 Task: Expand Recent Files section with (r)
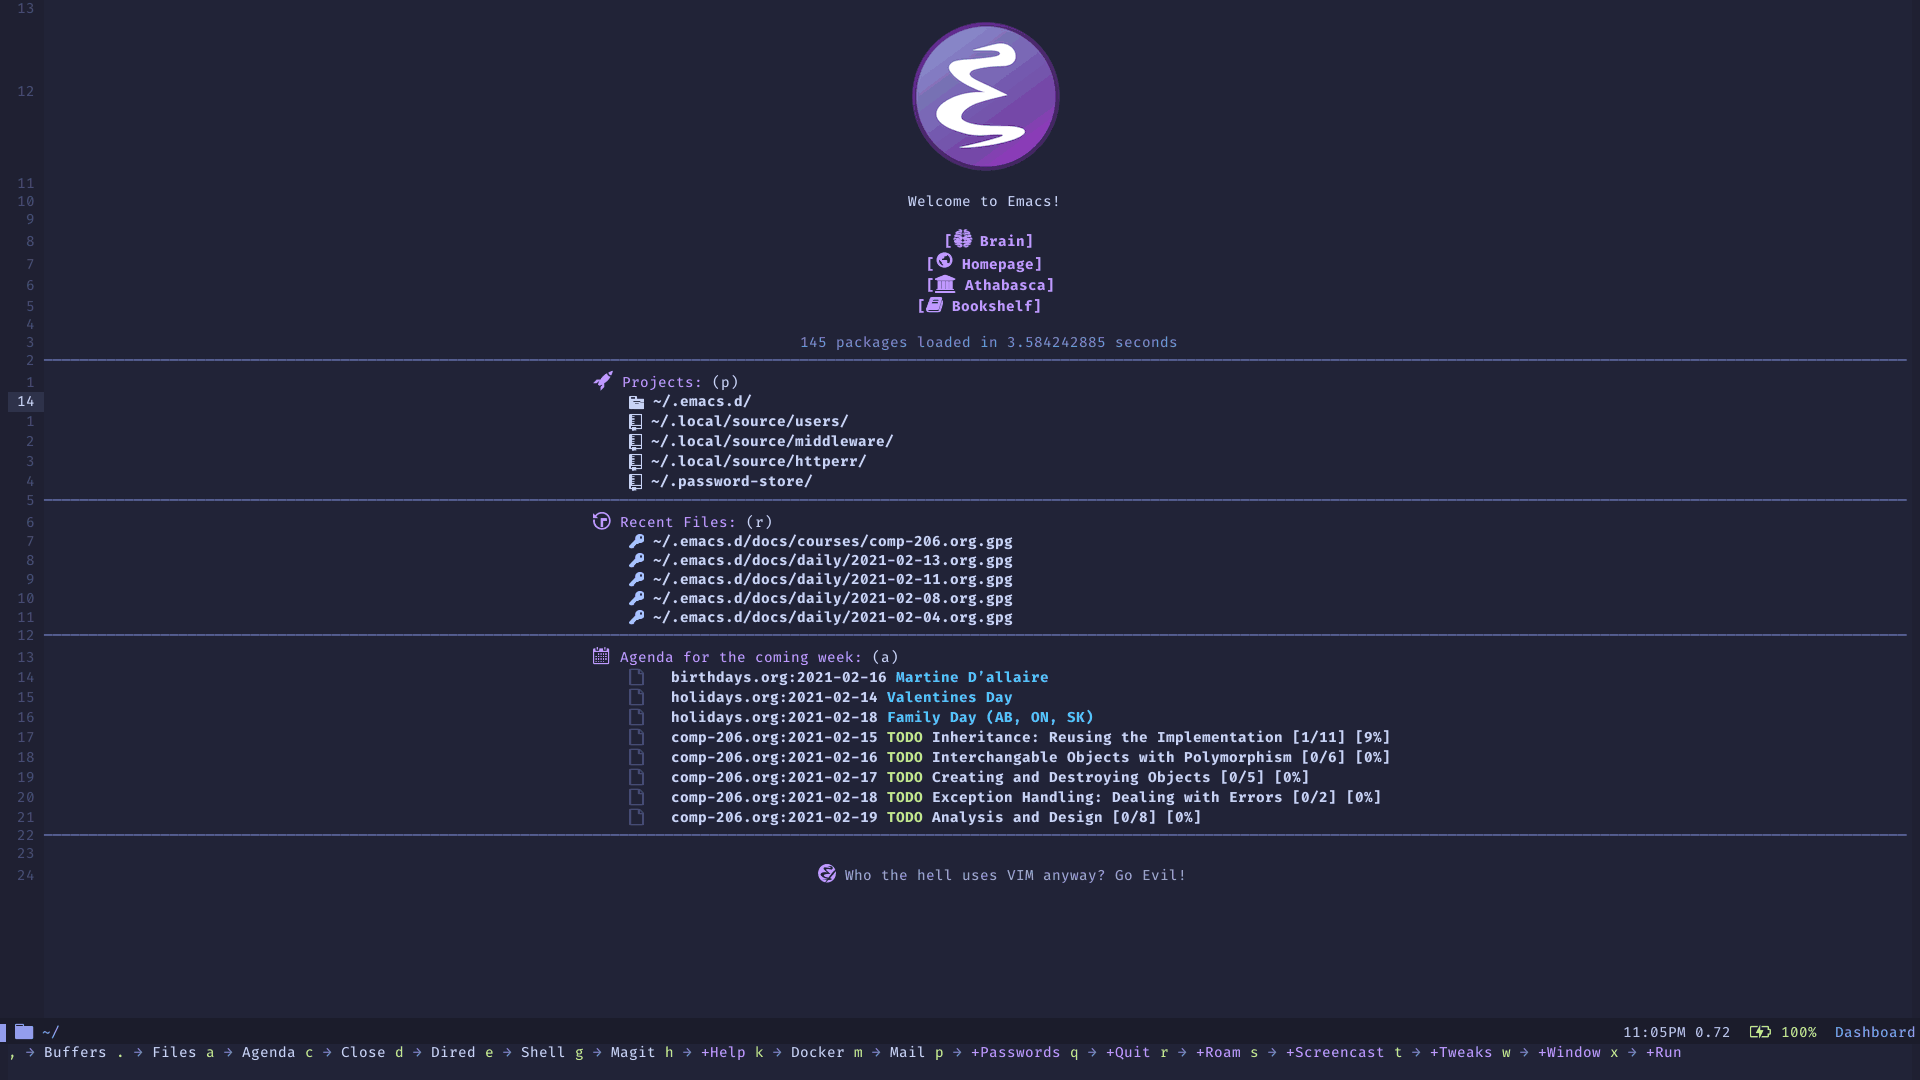click(678, 521)
